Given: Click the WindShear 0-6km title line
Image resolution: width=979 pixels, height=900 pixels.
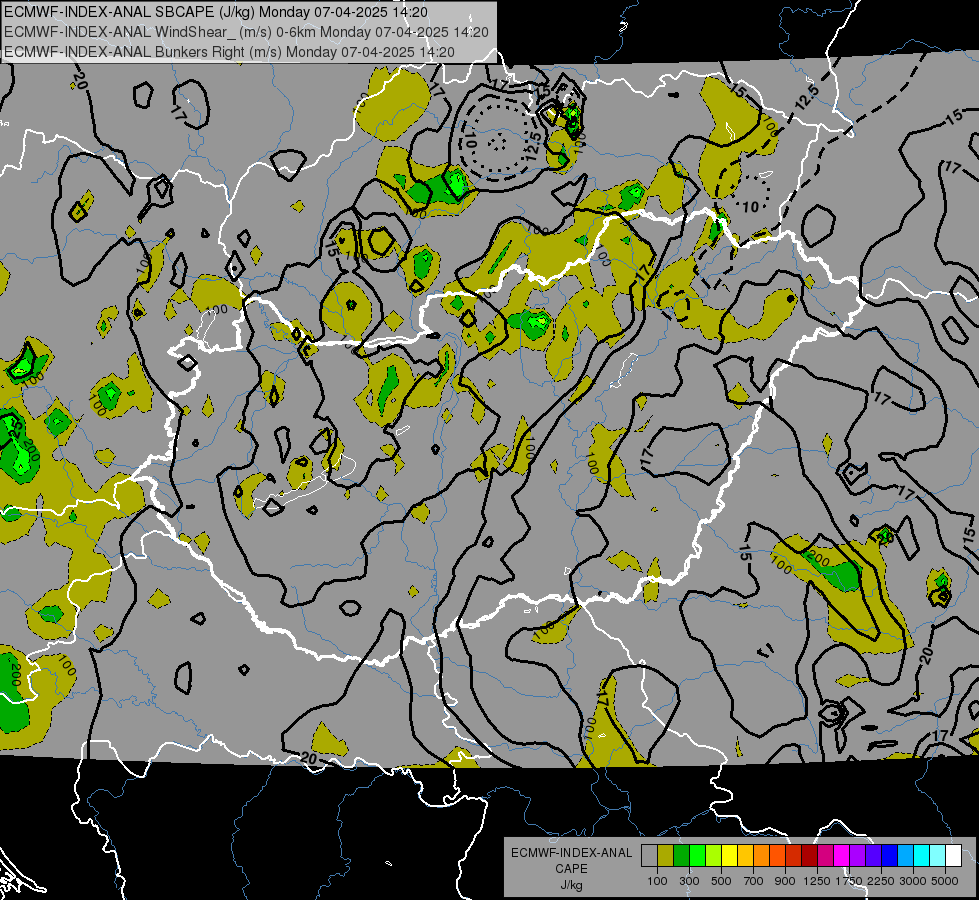Looking at the screenshot, I should pos(246,32).
